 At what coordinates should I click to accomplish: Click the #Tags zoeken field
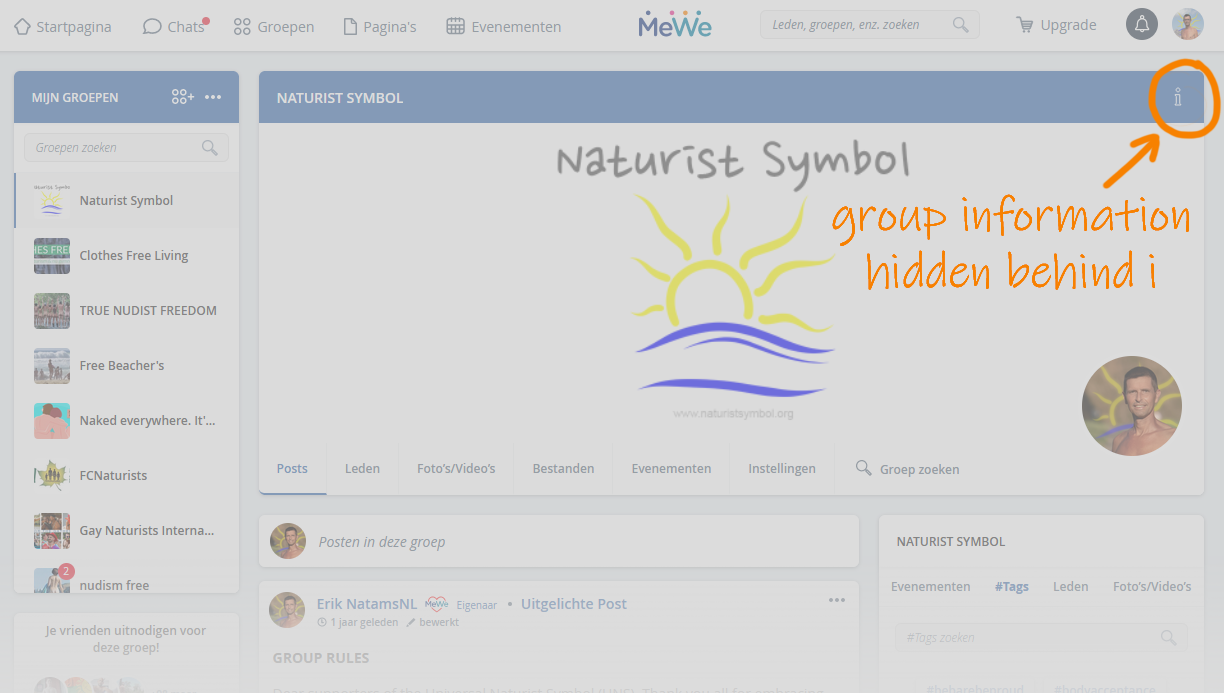pos(1041,638)
